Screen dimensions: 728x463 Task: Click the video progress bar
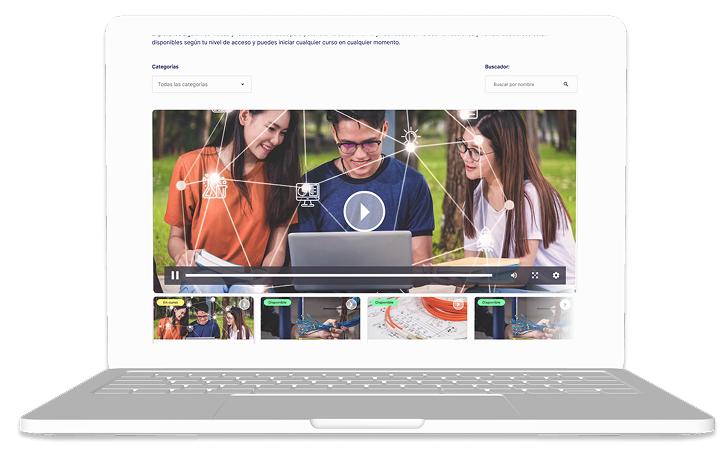340,275
